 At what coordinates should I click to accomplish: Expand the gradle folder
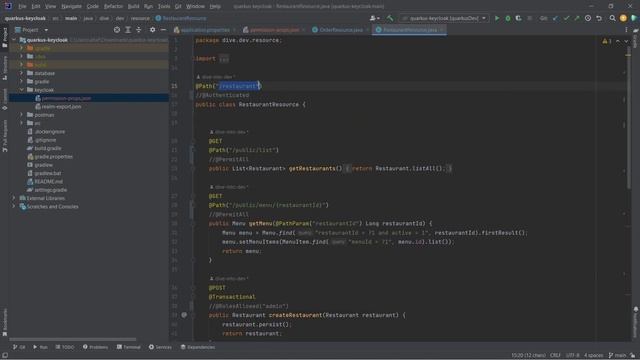(x=22, y=82)
